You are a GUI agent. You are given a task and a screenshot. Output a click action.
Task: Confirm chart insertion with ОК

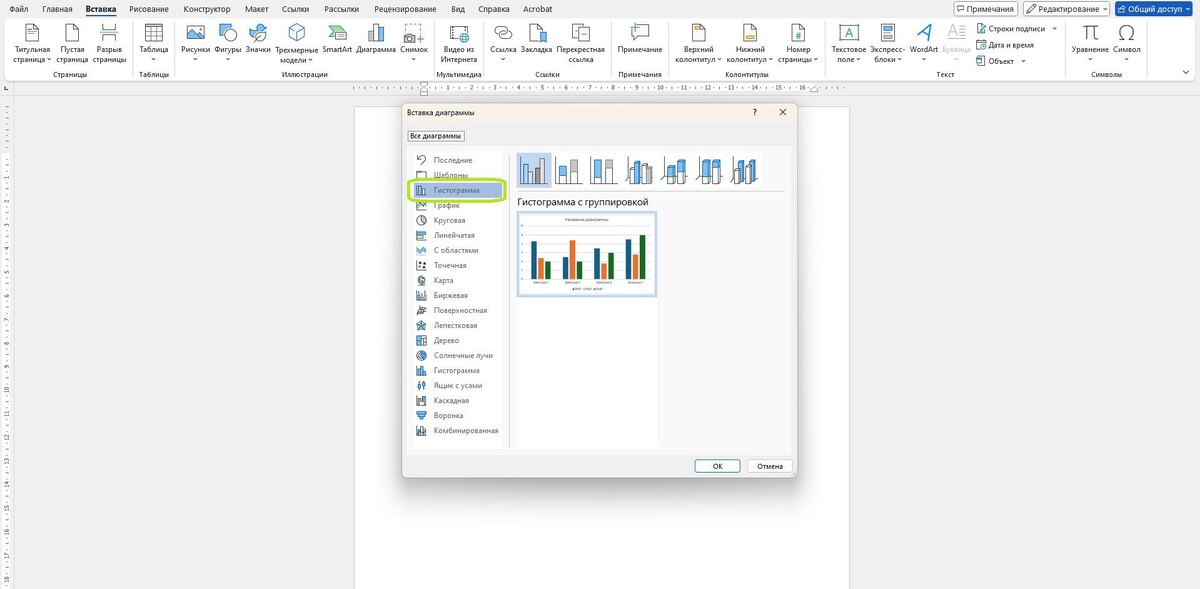717,466
